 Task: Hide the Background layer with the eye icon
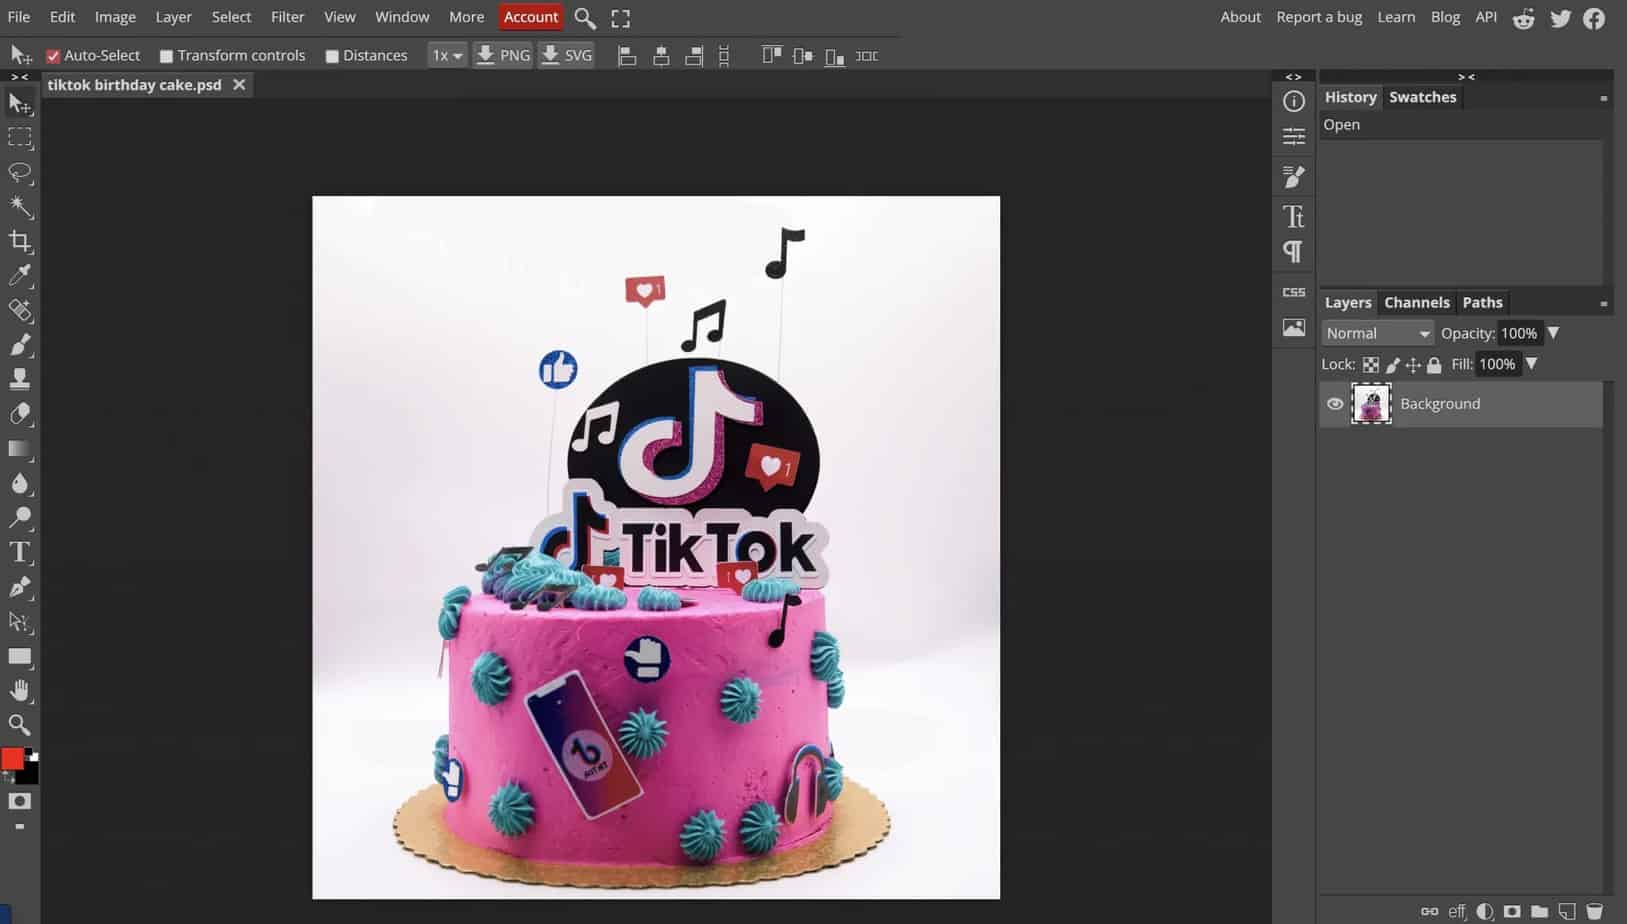point(1334,404)
